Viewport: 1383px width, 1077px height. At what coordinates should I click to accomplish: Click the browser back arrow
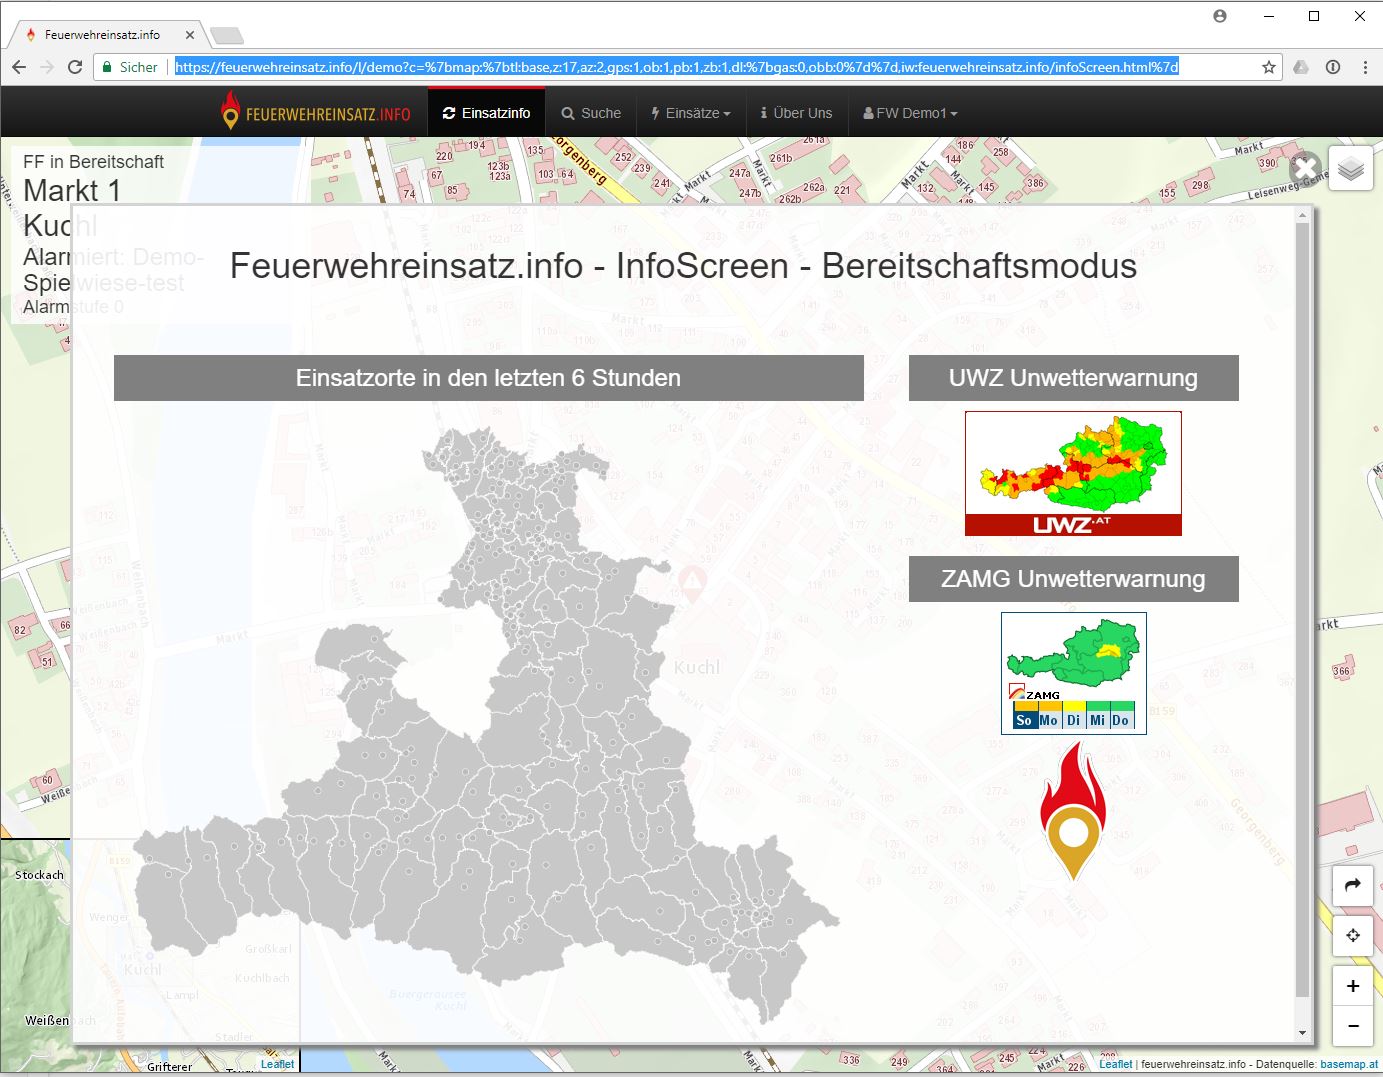pyautogui.click(x=19, y=67)
